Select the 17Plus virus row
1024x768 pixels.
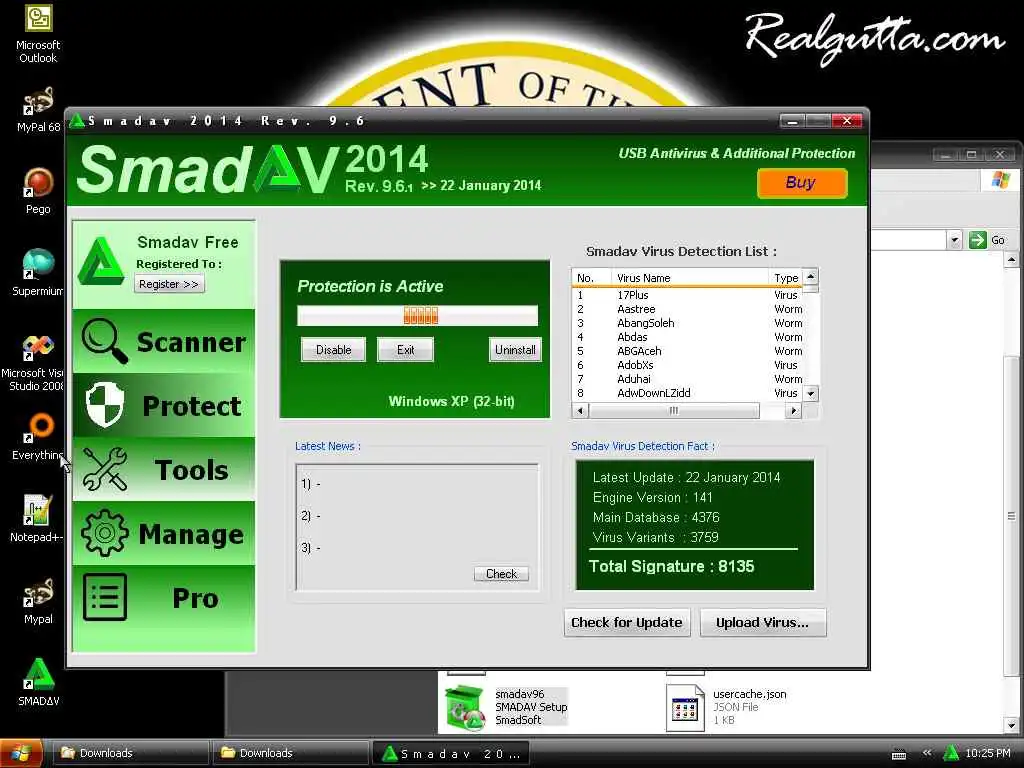click(x=687, y=295)
